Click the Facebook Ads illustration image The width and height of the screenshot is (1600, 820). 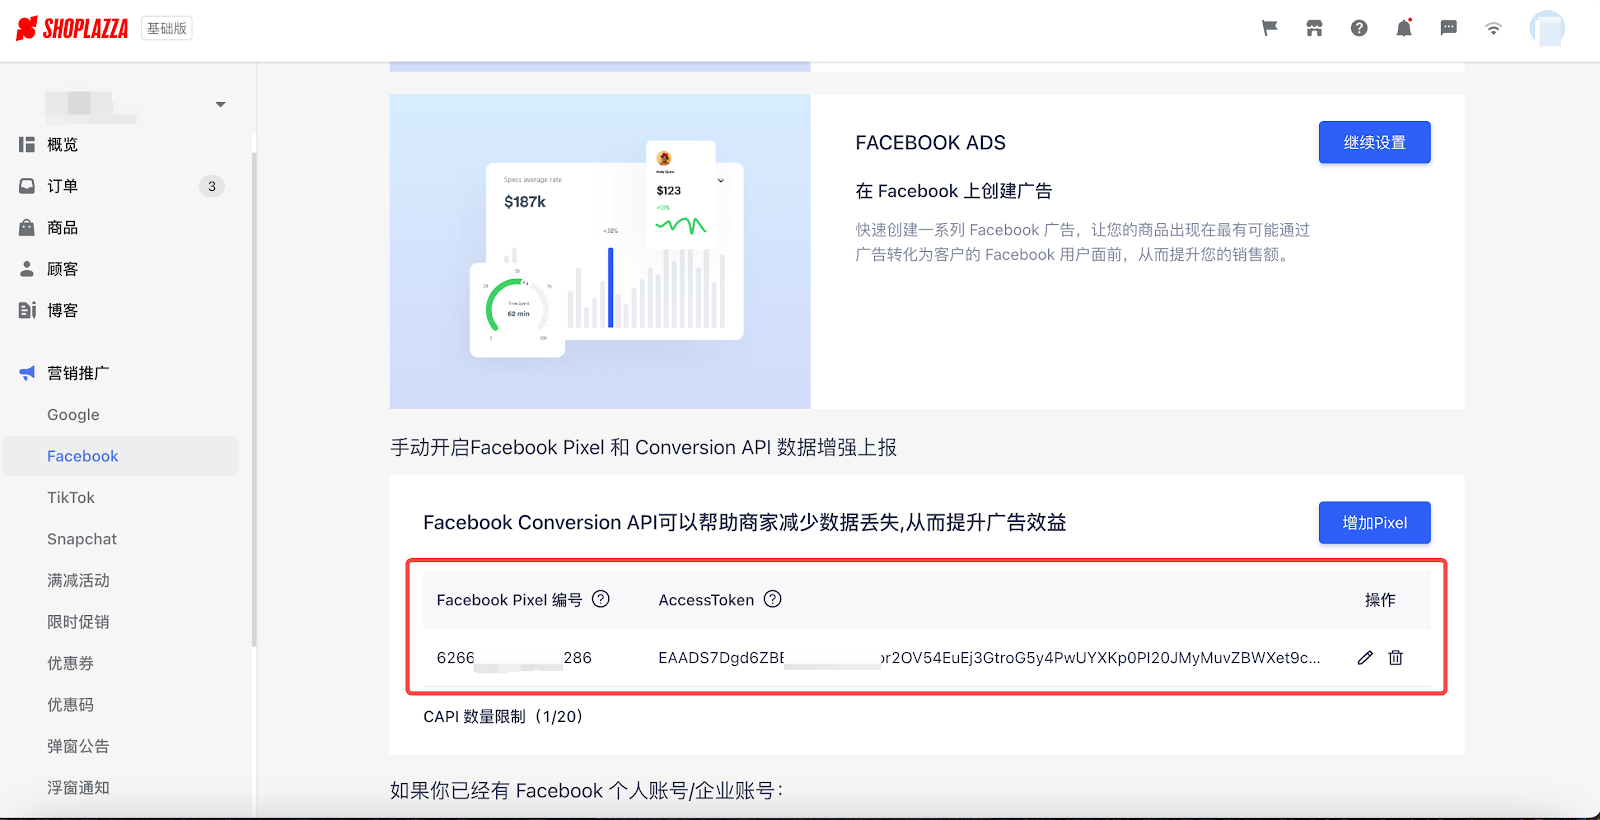point(600,251)
